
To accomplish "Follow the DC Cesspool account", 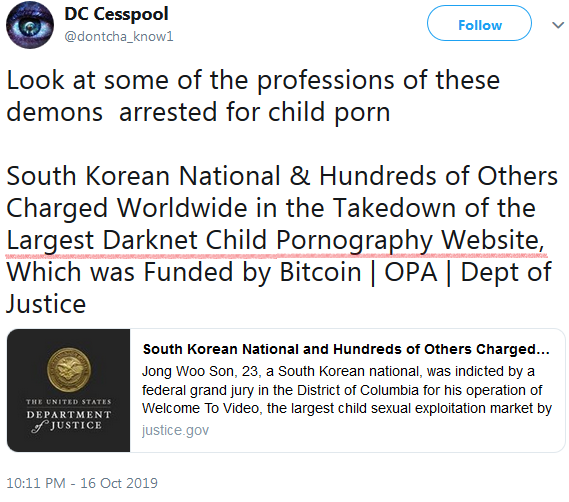I will pyautogui.click(x=479, y=23).
